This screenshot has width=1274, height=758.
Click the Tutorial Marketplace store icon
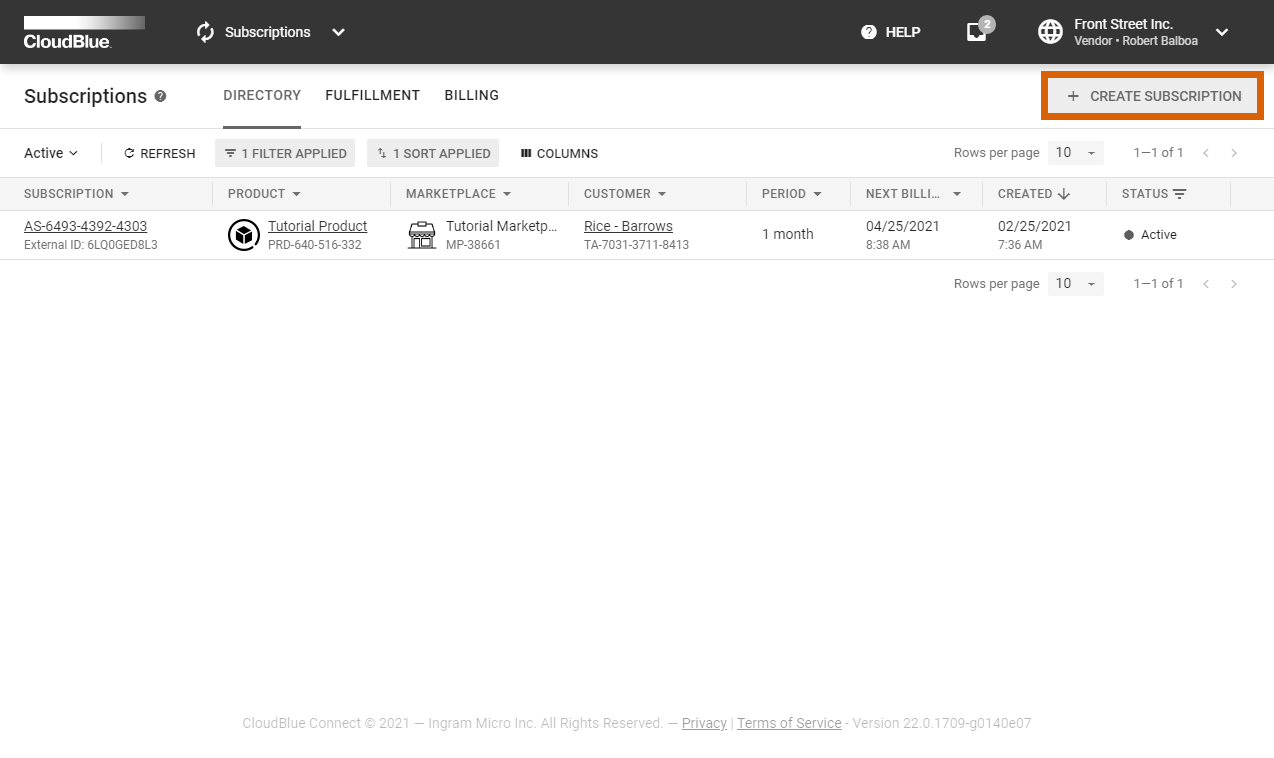click(x=422, y=235)
